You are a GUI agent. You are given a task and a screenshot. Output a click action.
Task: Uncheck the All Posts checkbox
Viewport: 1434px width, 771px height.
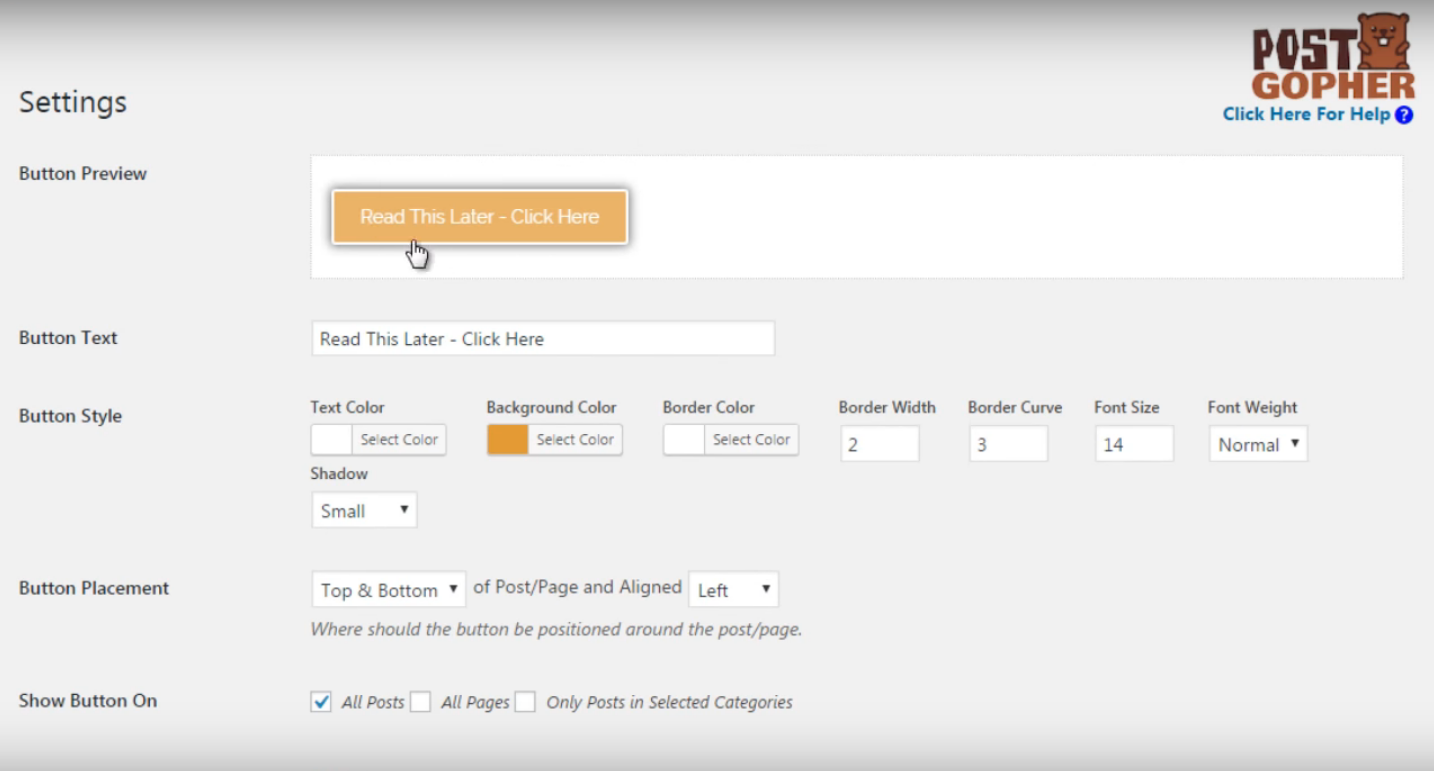[x=321, y=702]
